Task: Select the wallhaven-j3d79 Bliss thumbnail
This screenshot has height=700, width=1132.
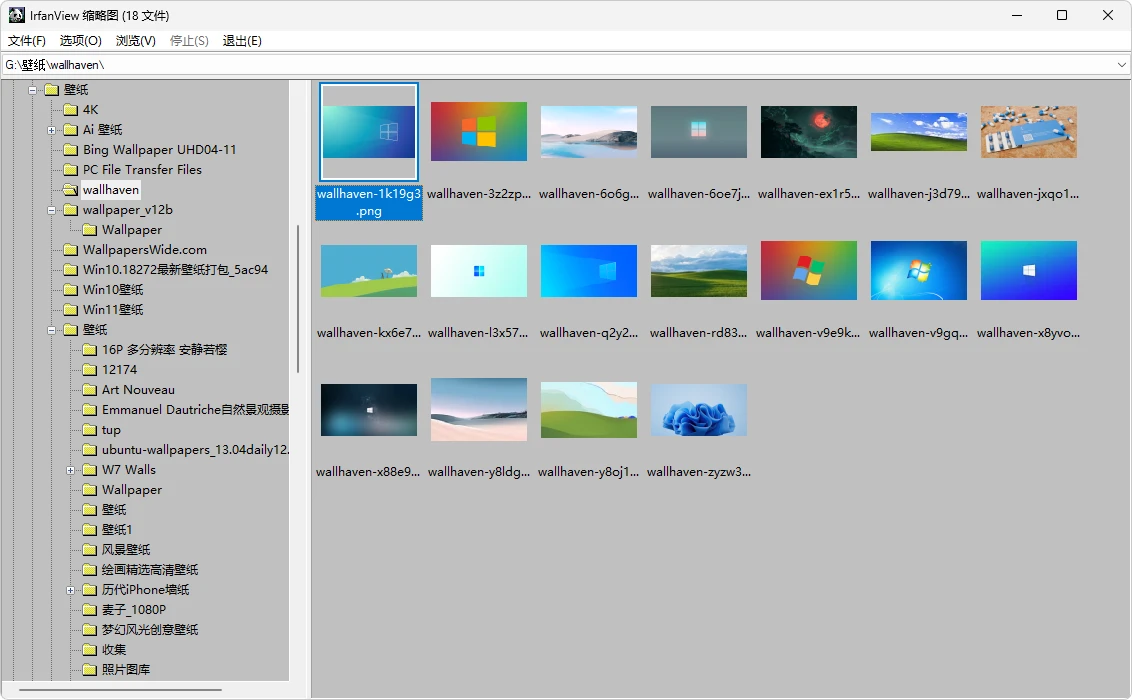Action: click(x=918, y=132)
